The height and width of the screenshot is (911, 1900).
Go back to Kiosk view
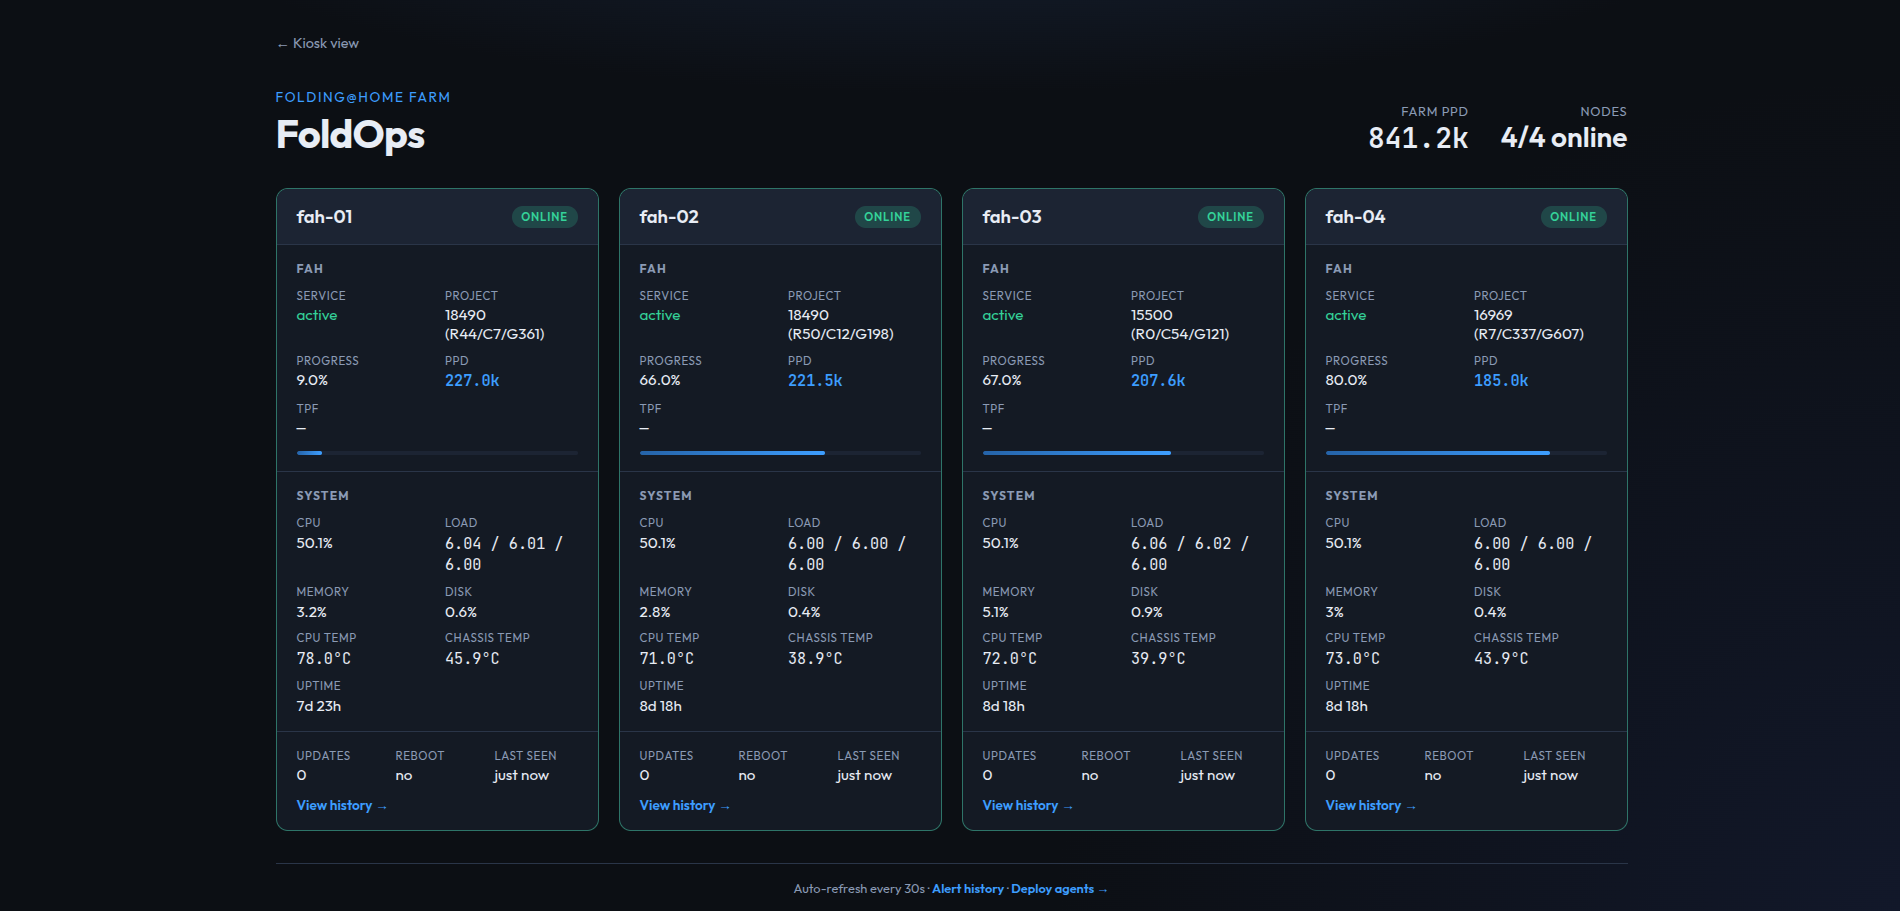tap(317, 44)
